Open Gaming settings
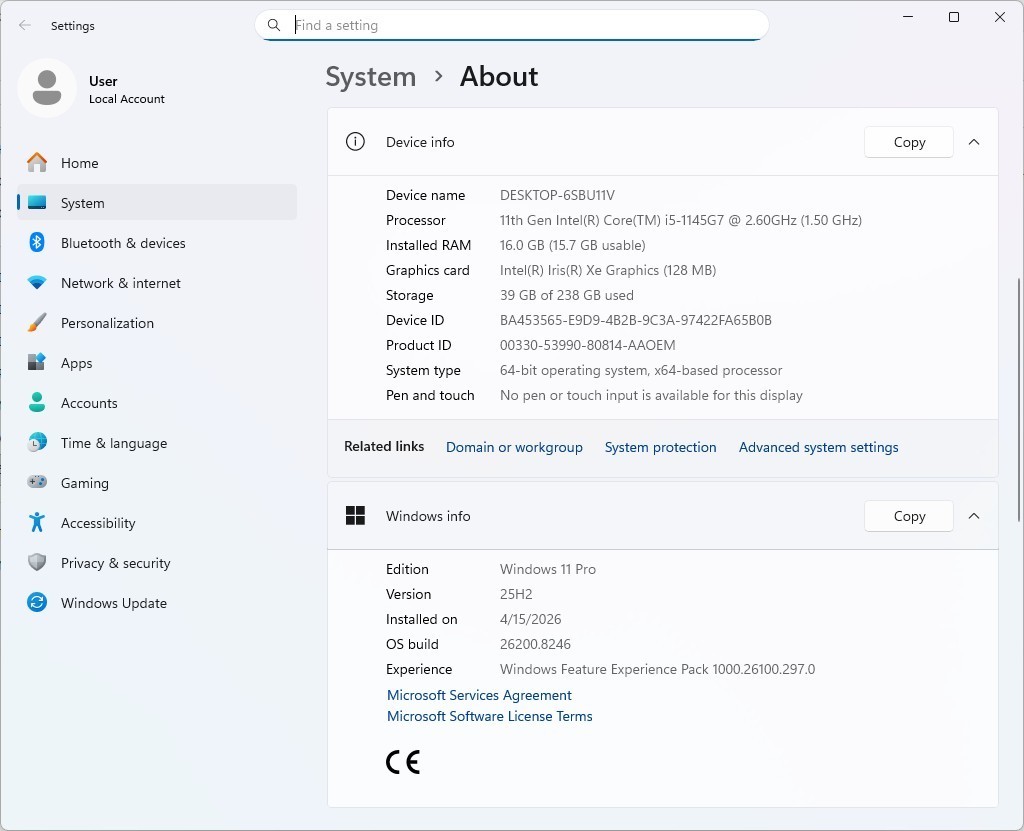1024x831 pixels. click(x=157, y=482)
